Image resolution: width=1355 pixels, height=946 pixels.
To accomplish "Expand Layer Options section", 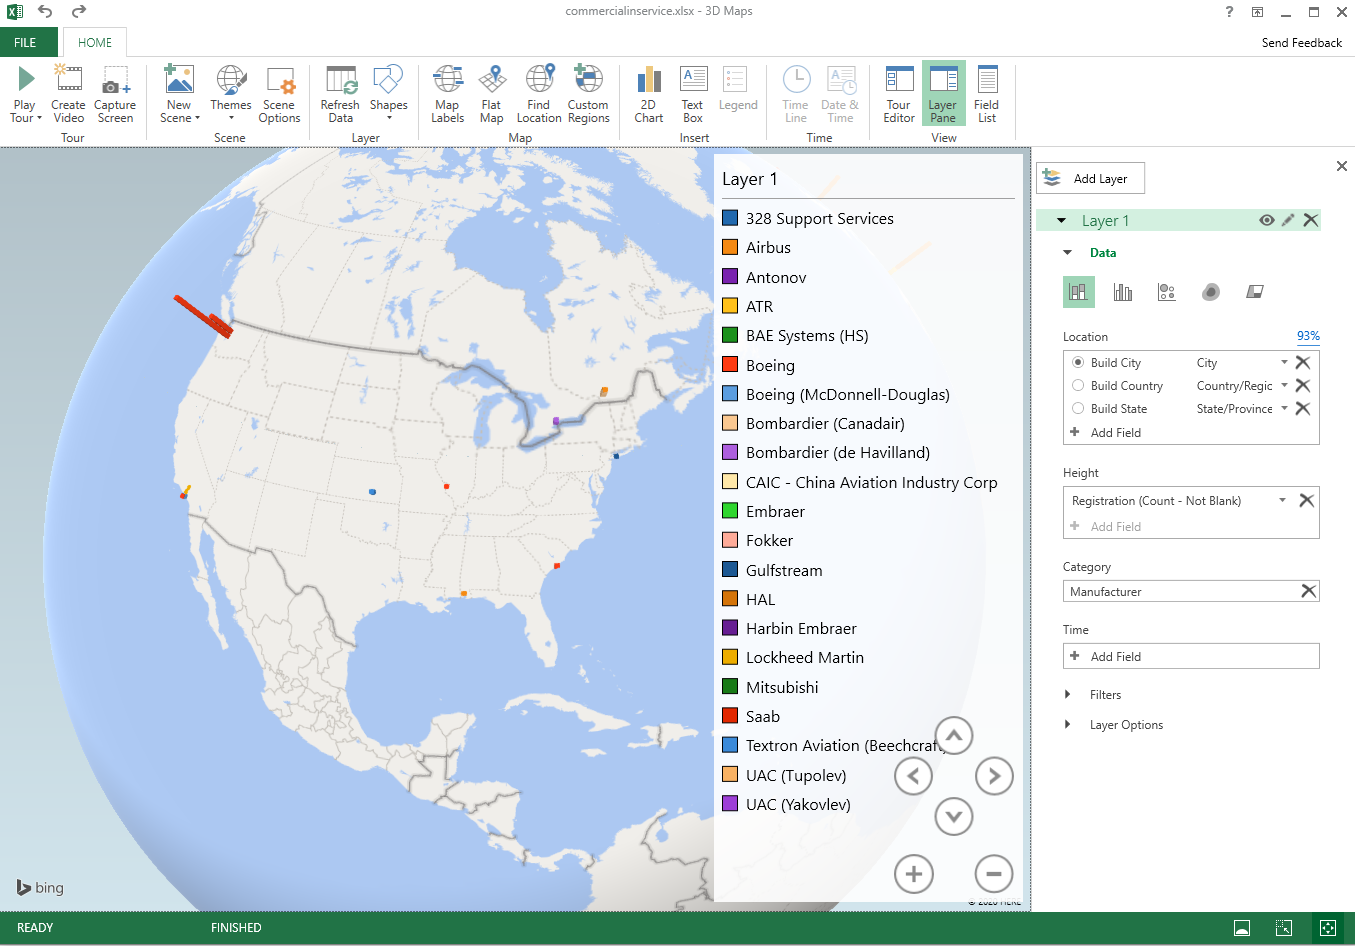I will (x=1067, y=724).
